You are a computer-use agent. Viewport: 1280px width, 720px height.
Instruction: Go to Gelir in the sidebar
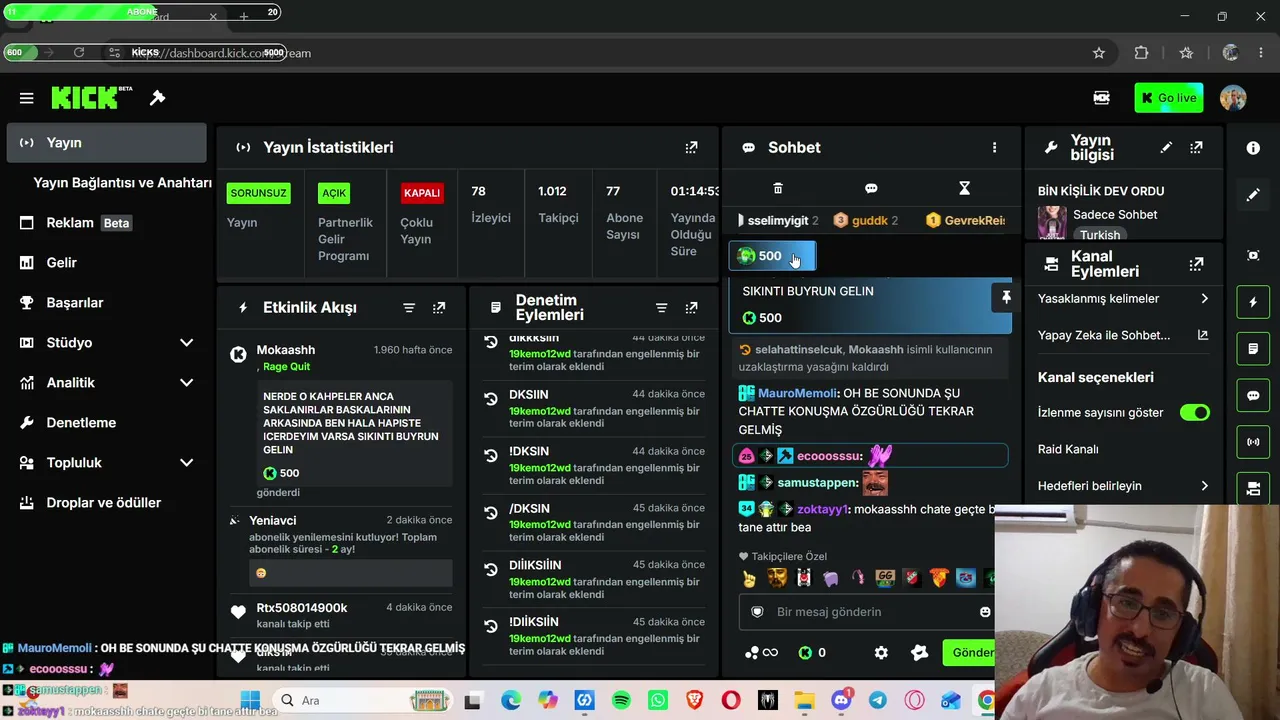pyautogui.click(x=106, y=263)
